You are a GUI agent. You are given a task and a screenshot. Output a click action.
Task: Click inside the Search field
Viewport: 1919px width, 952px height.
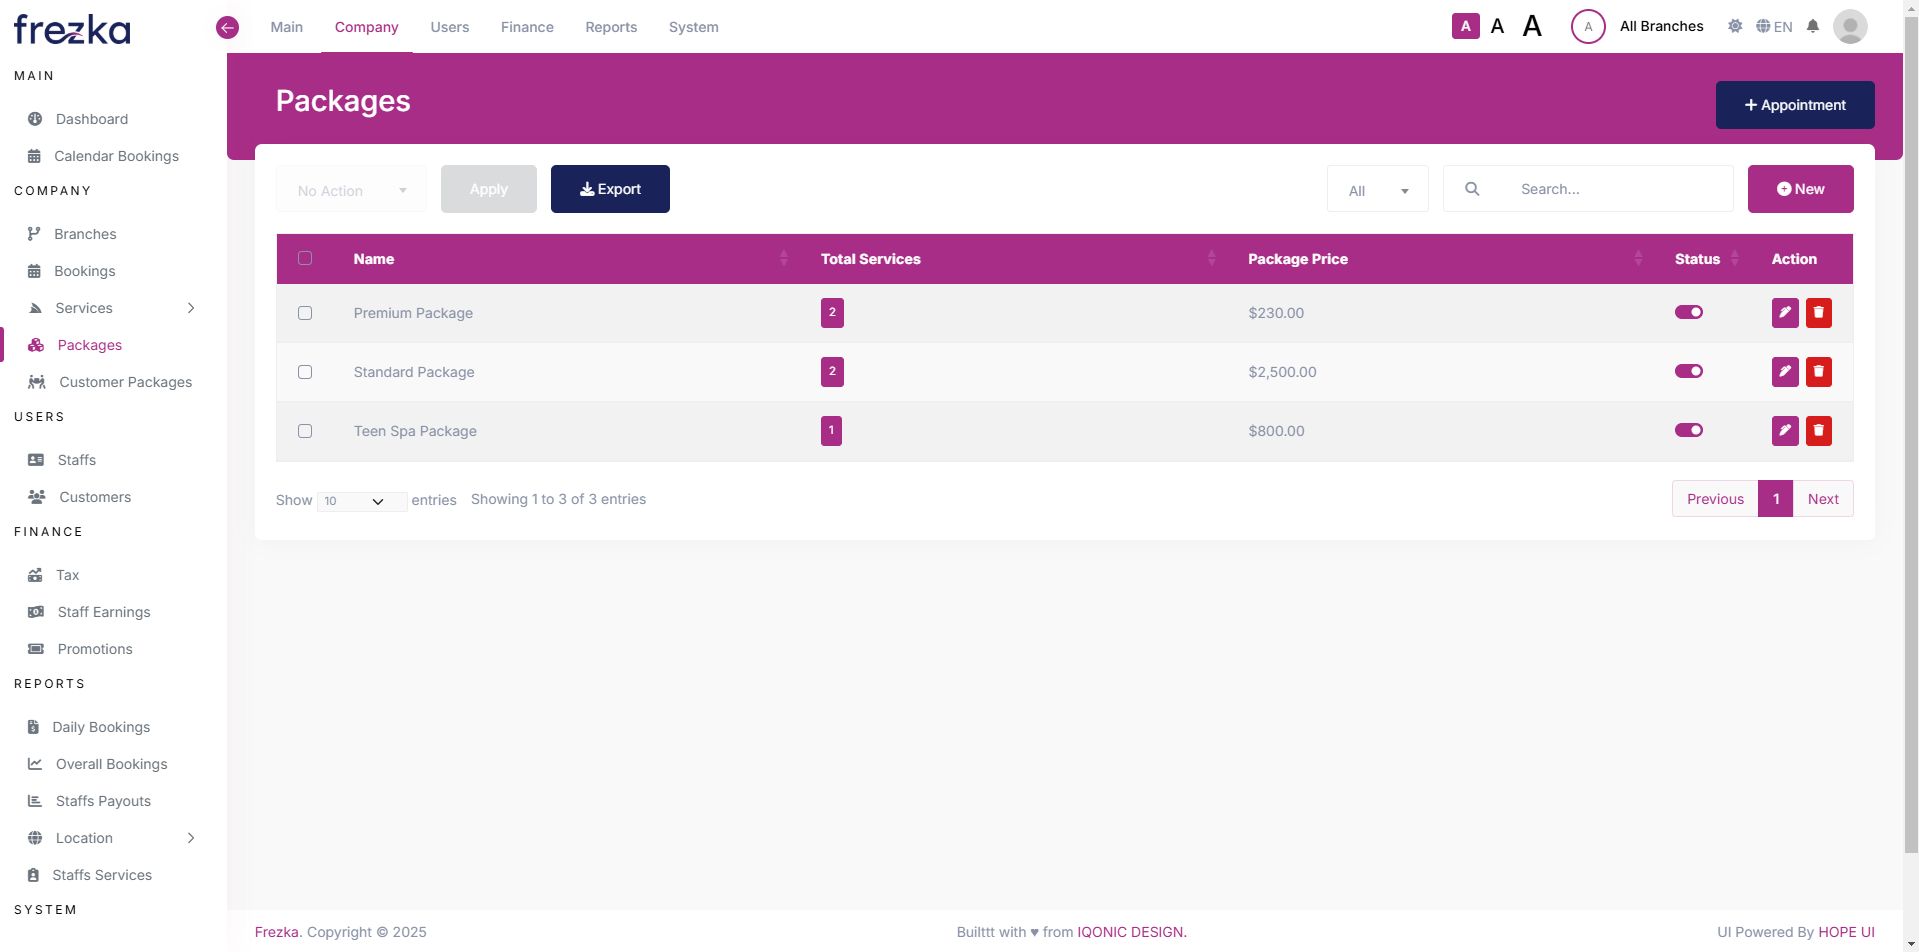tap(1600, 189)
